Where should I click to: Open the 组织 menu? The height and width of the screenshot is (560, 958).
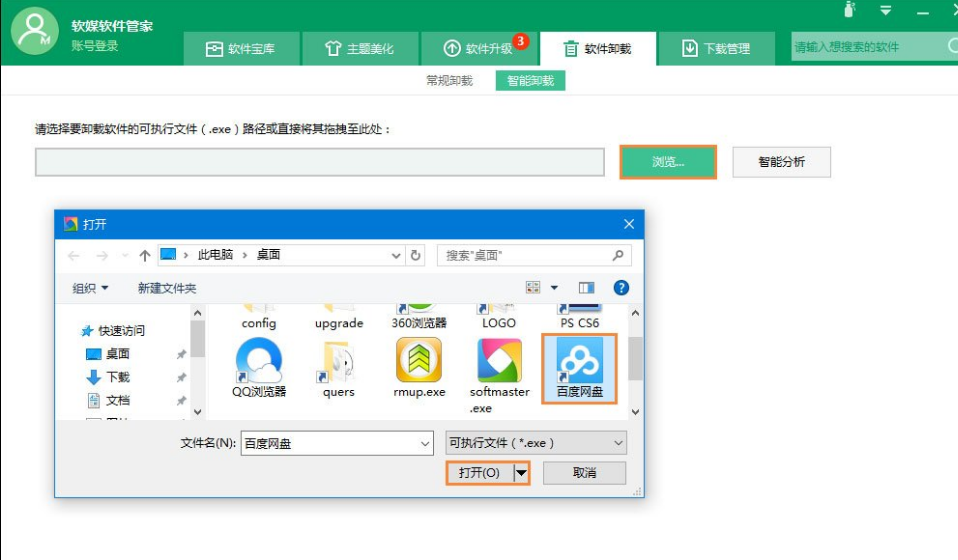[90, 288]
